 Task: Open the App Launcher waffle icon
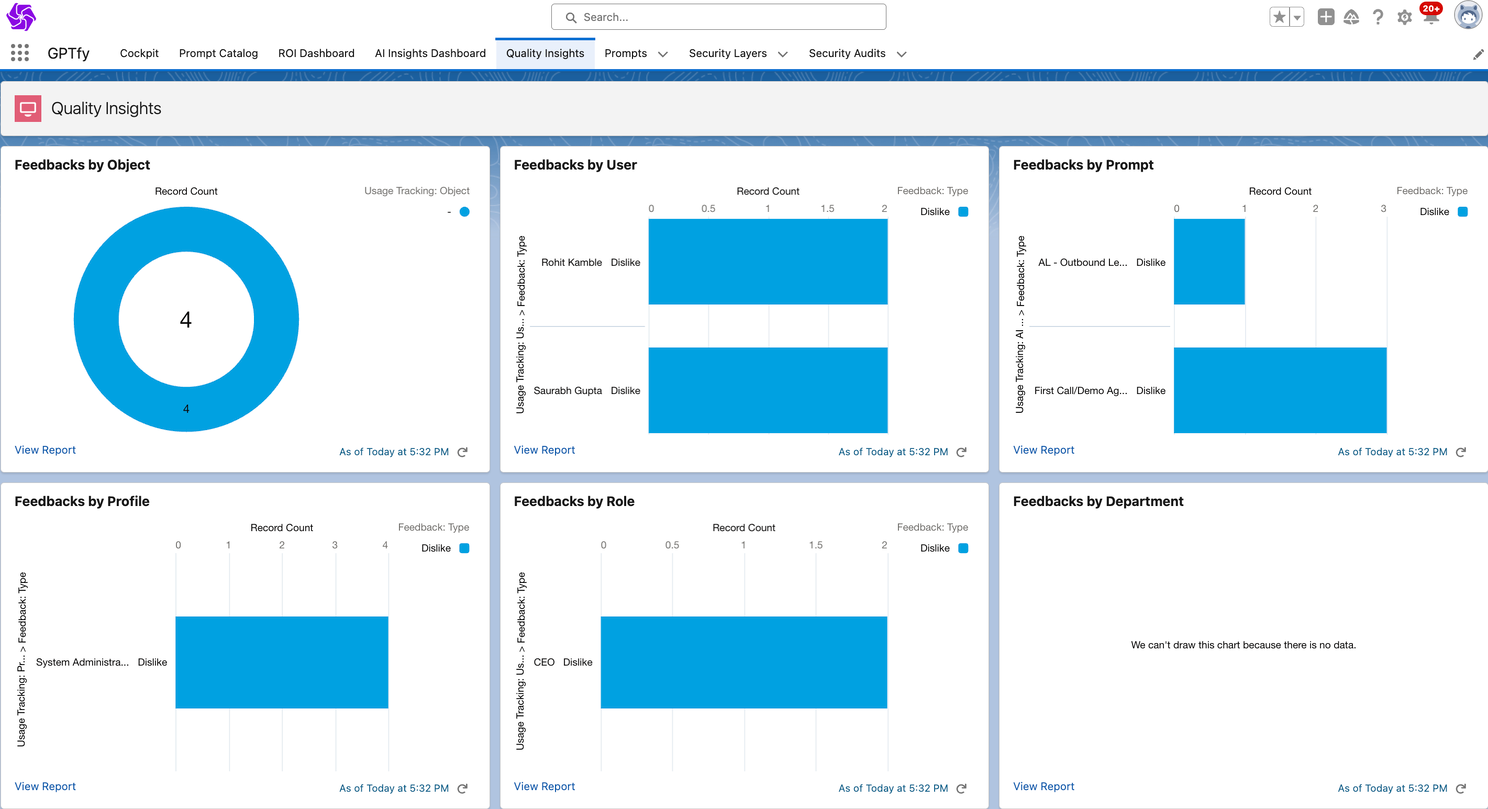pos(19,53)
